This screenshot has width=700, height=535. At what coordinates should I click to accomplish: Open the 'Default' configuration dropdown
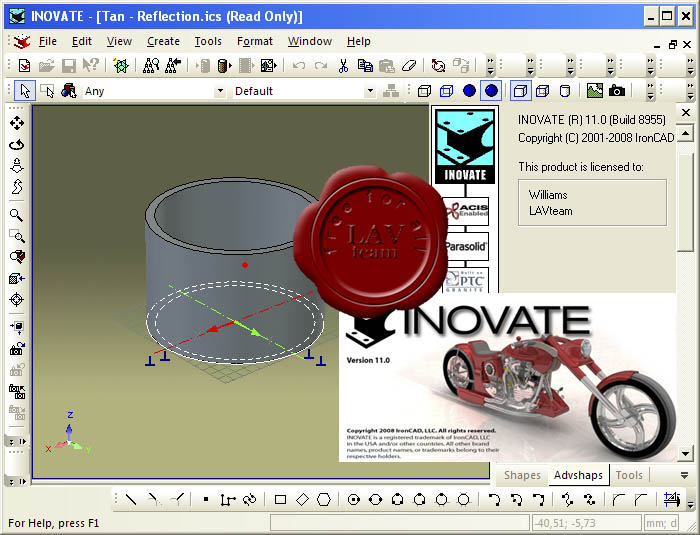coord(370,91)
